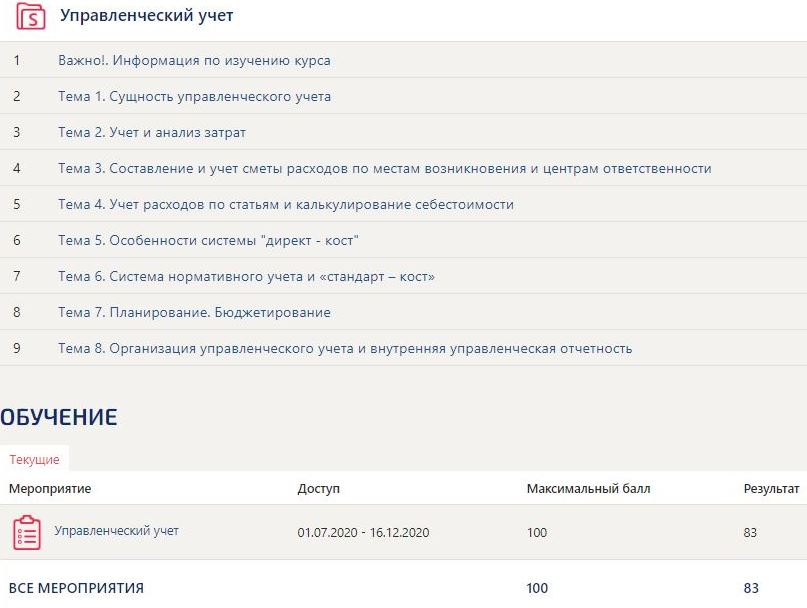
Task: Open Тема 4 on калькулирование себестоимости
Action: pos(286,204)
